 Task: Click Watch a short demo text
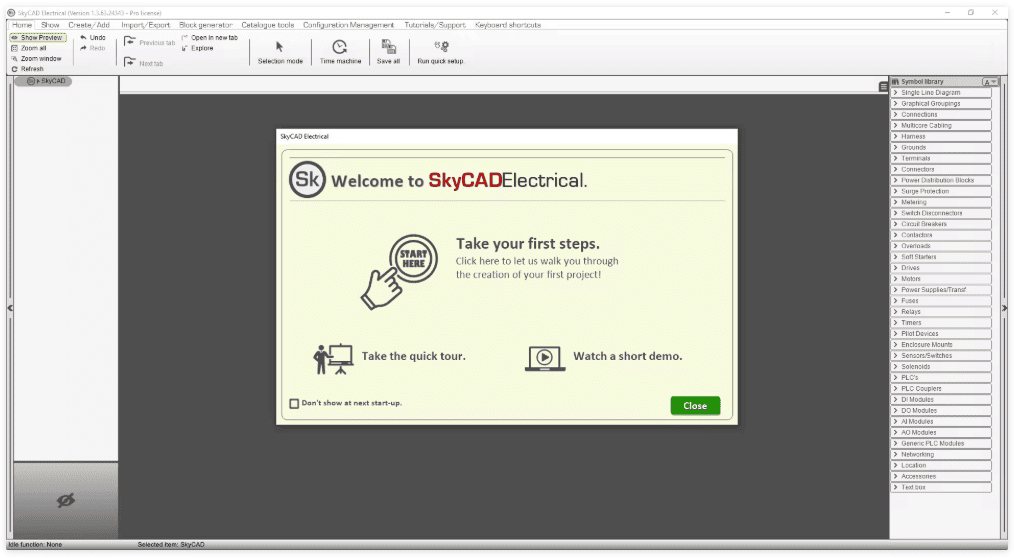627,356
